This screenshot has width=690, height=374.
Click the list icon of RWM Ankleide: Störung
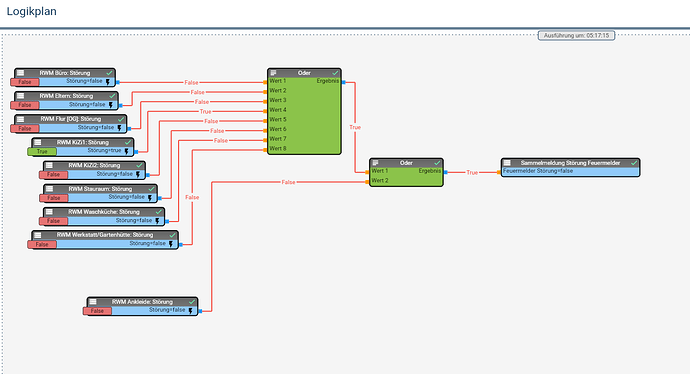click(93, 302)
